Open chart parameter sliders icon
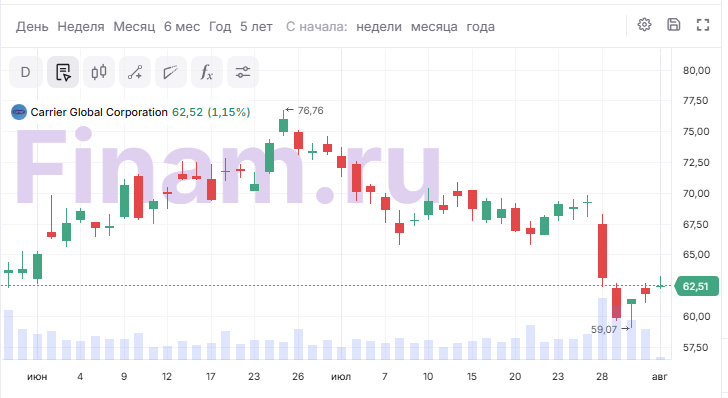This screenshot has width=728, height=398. 243,72
